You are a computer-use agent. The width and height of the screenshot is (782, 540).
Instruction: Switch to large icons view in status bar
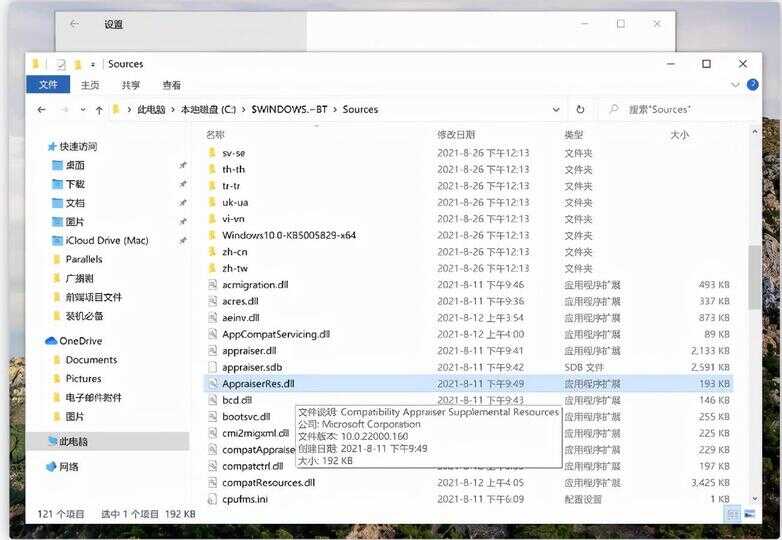749,514
